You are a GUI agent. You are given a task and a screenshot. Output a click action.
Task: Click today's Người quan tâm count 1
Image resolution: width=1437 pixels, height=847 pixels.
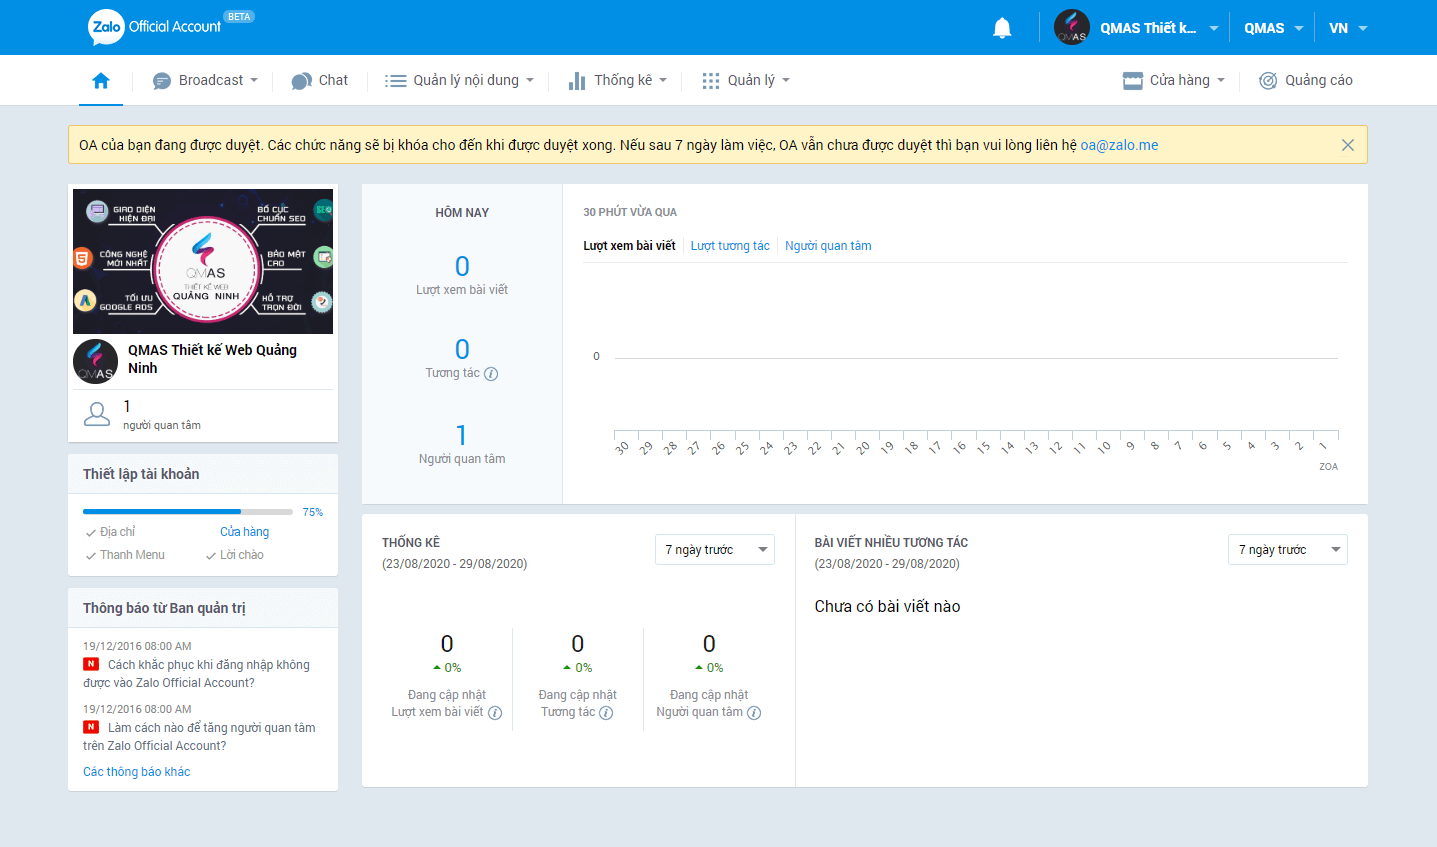click(461, 435)
